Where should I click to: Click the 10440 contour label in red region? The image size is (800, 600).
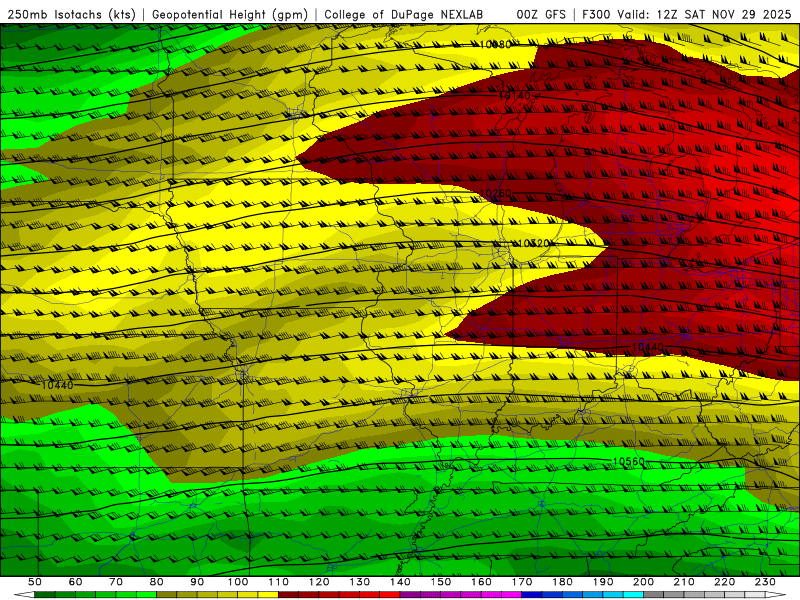pos(647,347)
